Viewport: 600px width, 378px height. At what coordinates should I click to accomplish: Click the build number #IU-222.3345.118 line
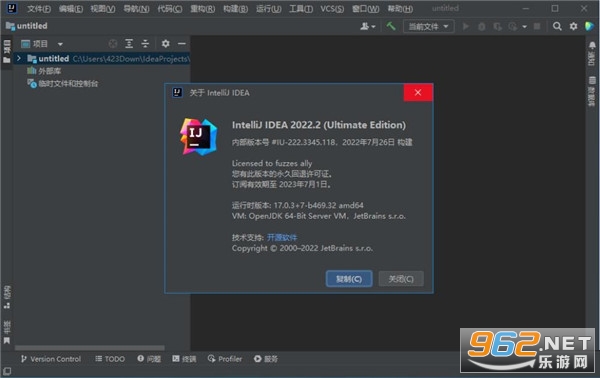pyautogui.click(x=322, y=142)
